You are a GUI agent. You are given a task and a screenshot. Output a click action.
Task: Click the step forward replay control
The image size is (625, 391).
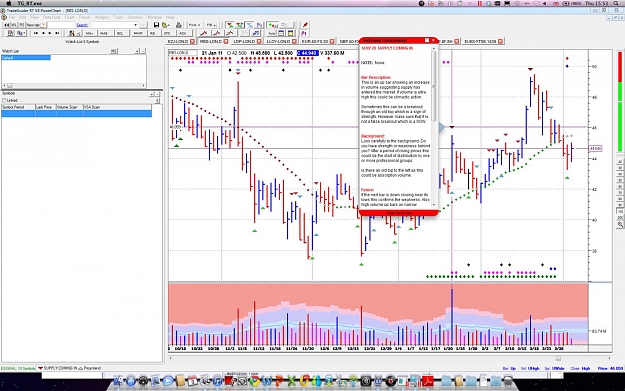pos(50,33)
